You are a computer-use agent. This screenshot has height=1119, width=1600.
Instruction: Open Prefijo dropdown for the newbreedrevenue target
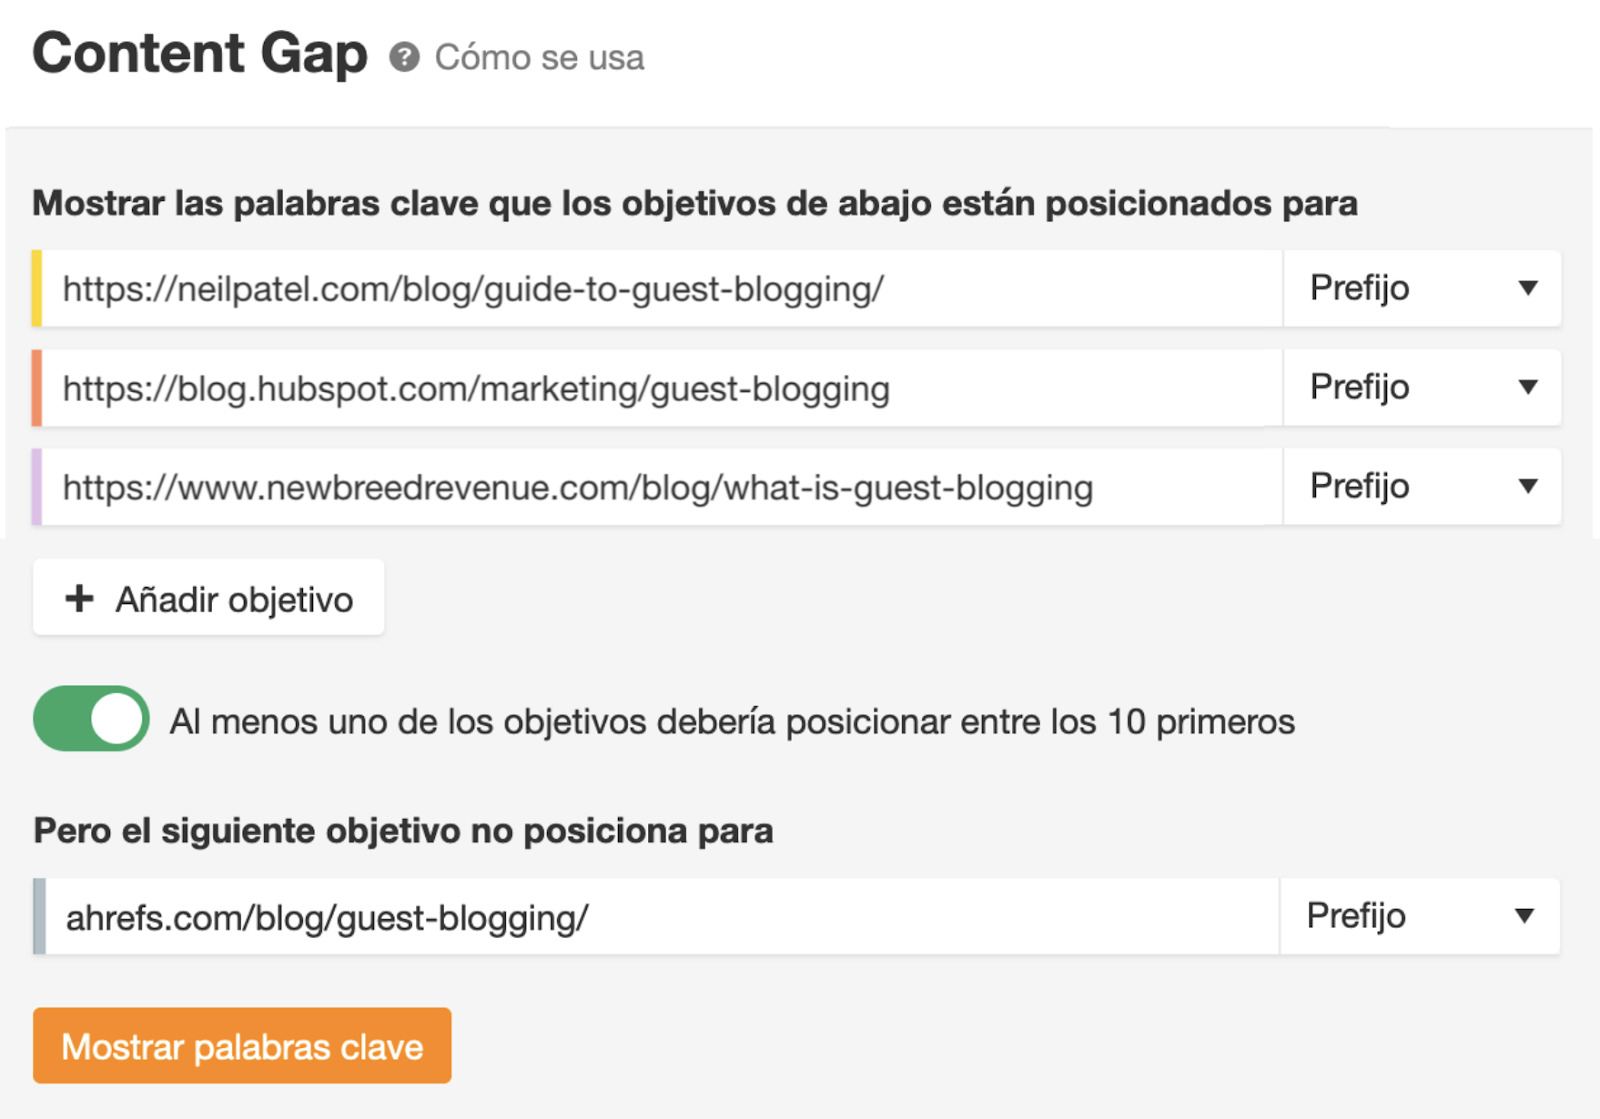click(1421, 487)
